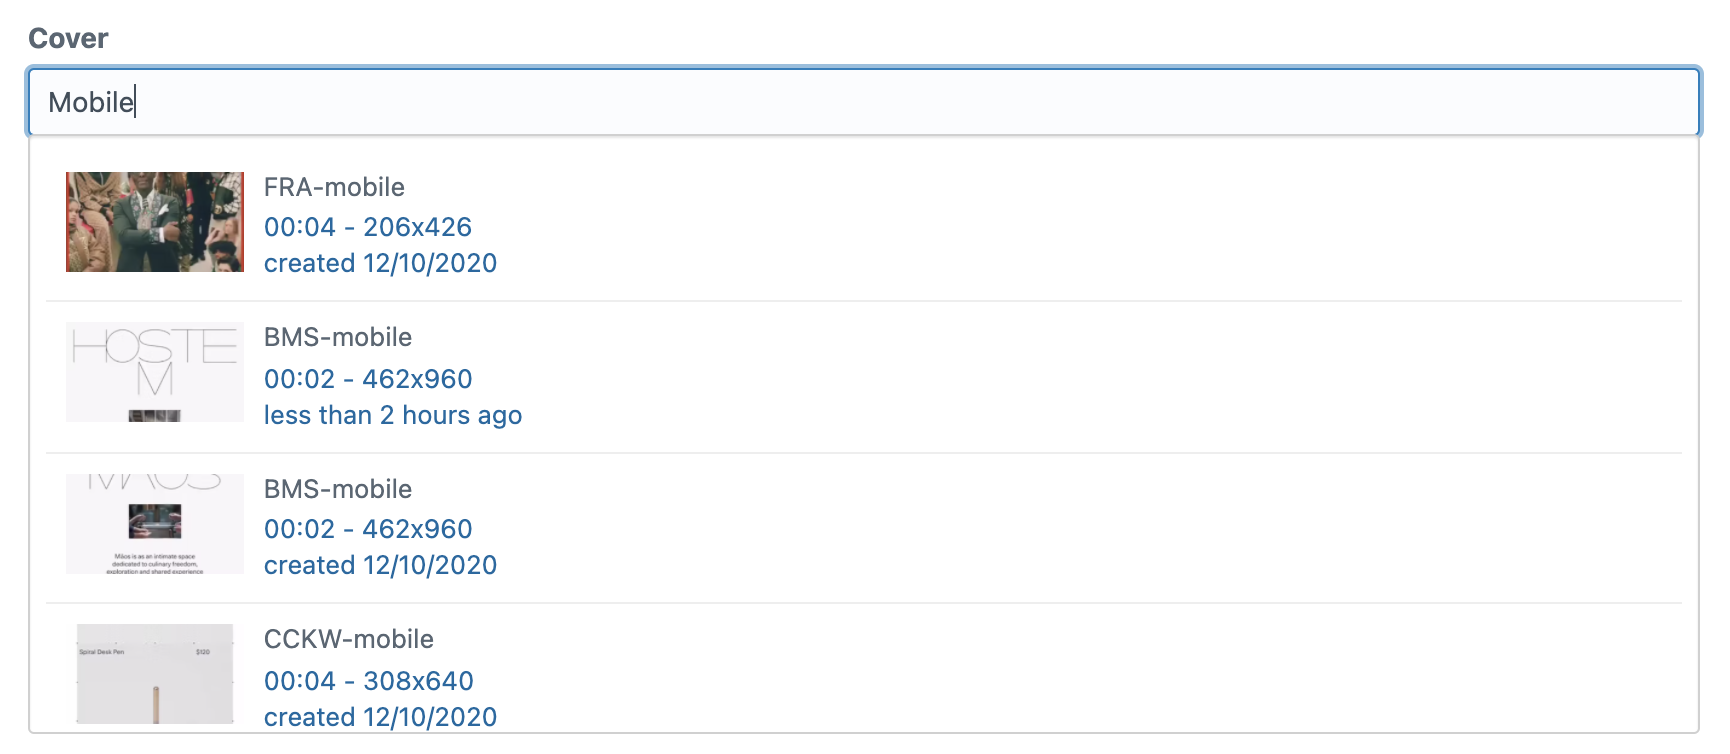Click "created 12/10/2020" under CCKW-mobile
1730x754 pixels.
tap(380, 717)
